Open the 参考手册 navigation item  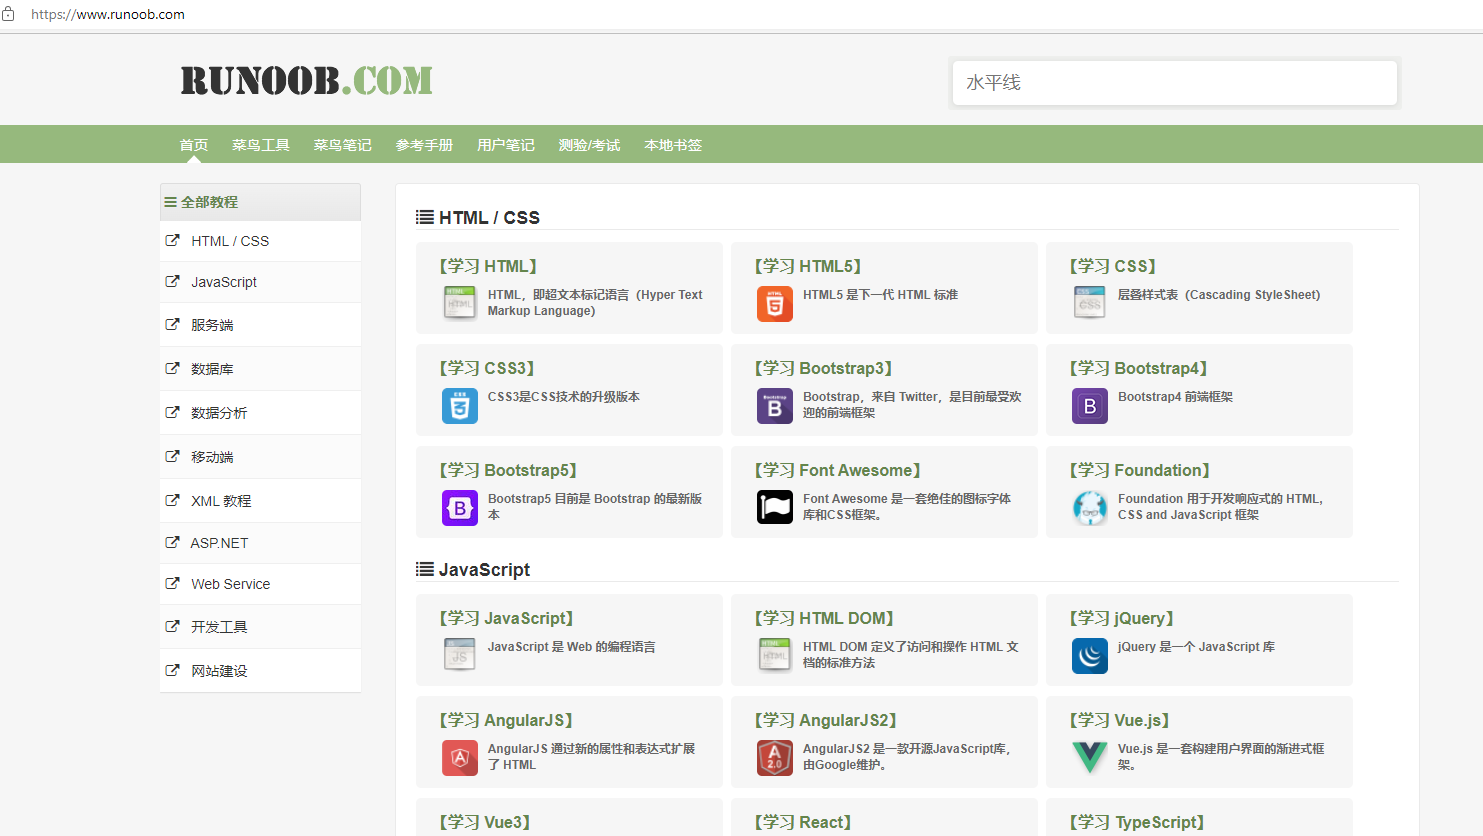pyautogui.click(x=424, y=145)
